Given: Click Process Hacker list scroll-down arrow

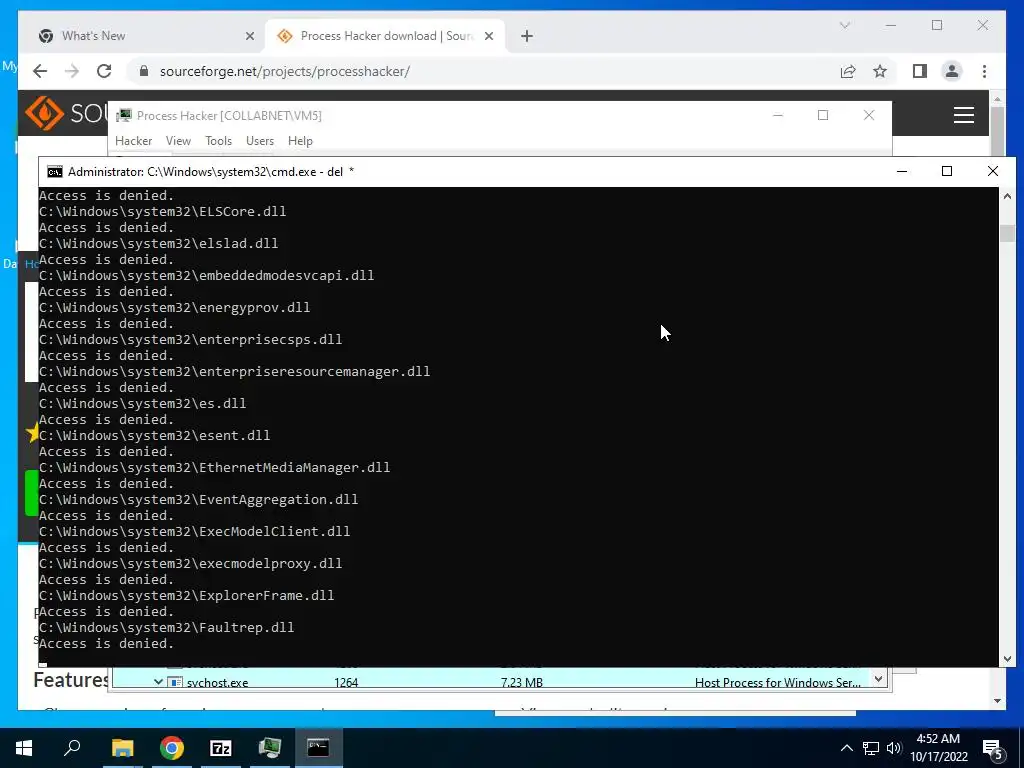Looking at the screenshot, I should pyautogui.click(x=878, y=679).
